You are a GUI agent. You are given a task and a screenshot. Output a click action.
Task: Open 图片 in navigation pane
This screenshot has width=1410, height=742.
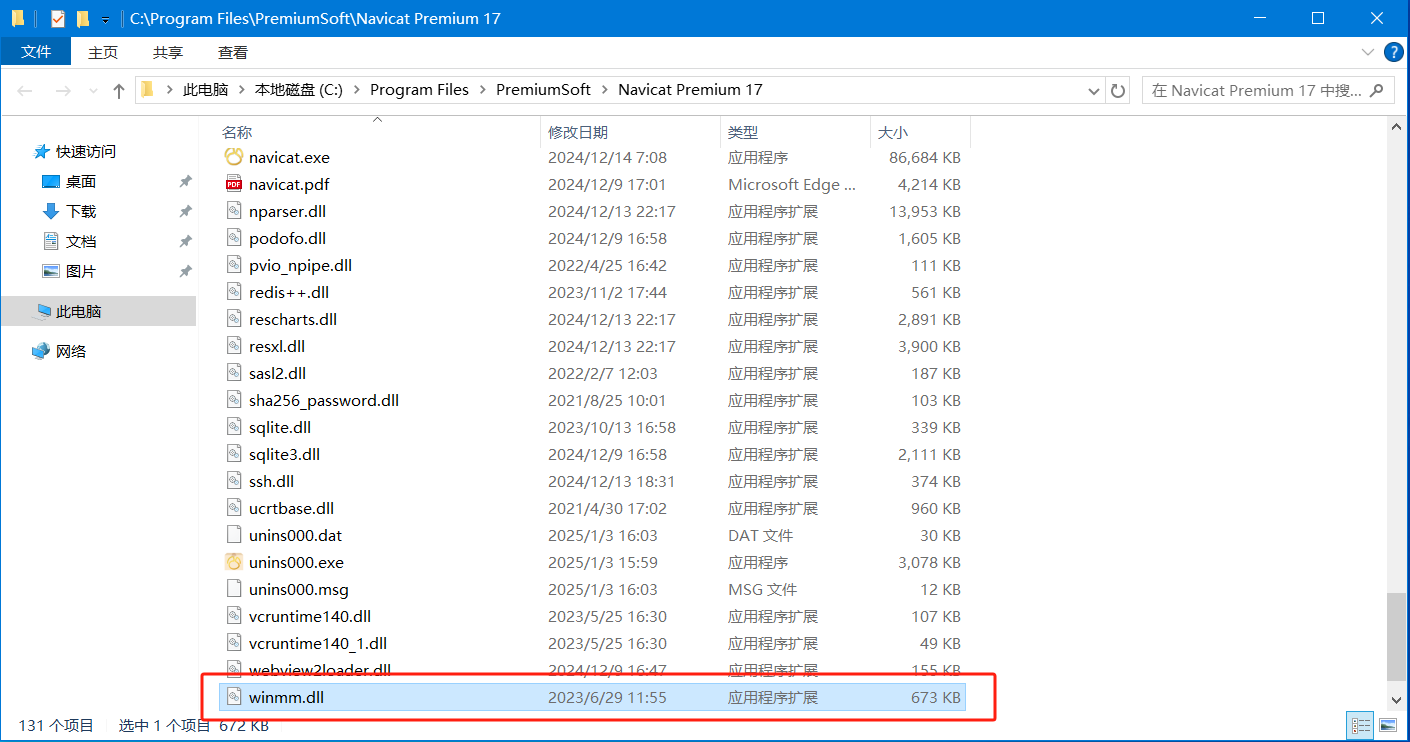point(81,271)
